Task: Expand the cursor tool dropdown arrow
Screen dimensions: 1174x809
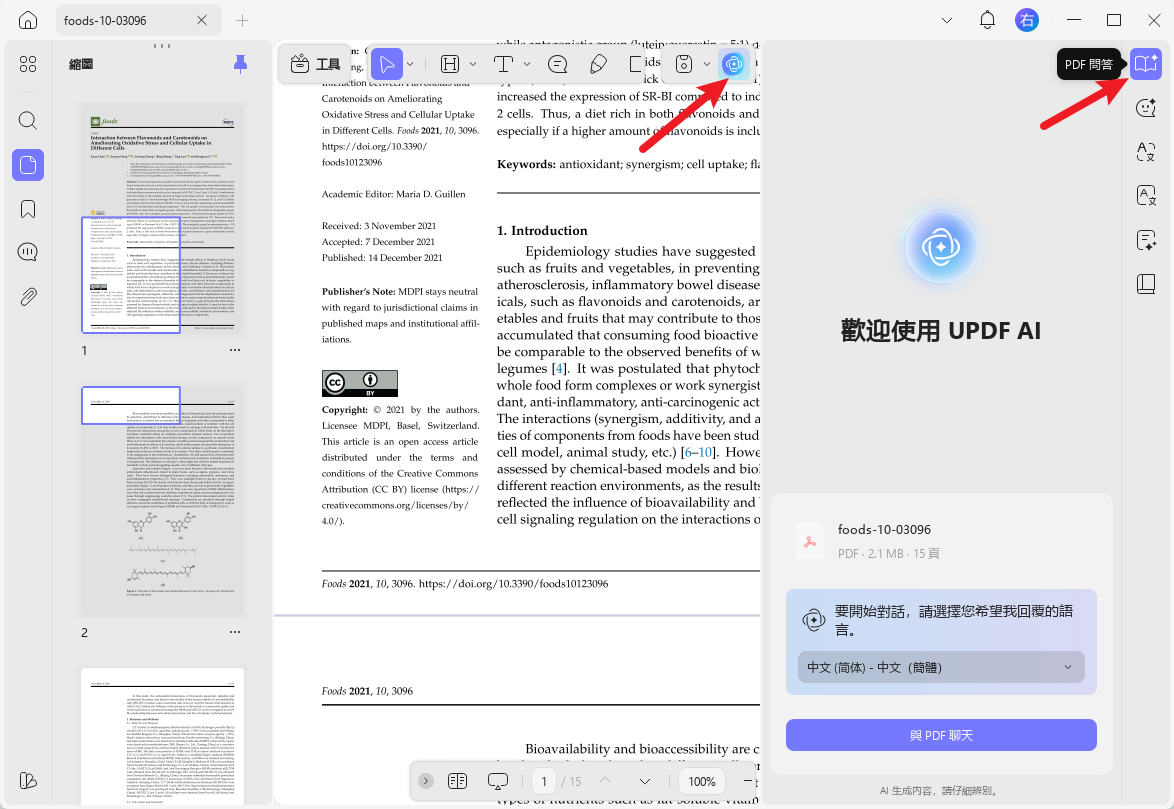Action: [x=410, y=64]
